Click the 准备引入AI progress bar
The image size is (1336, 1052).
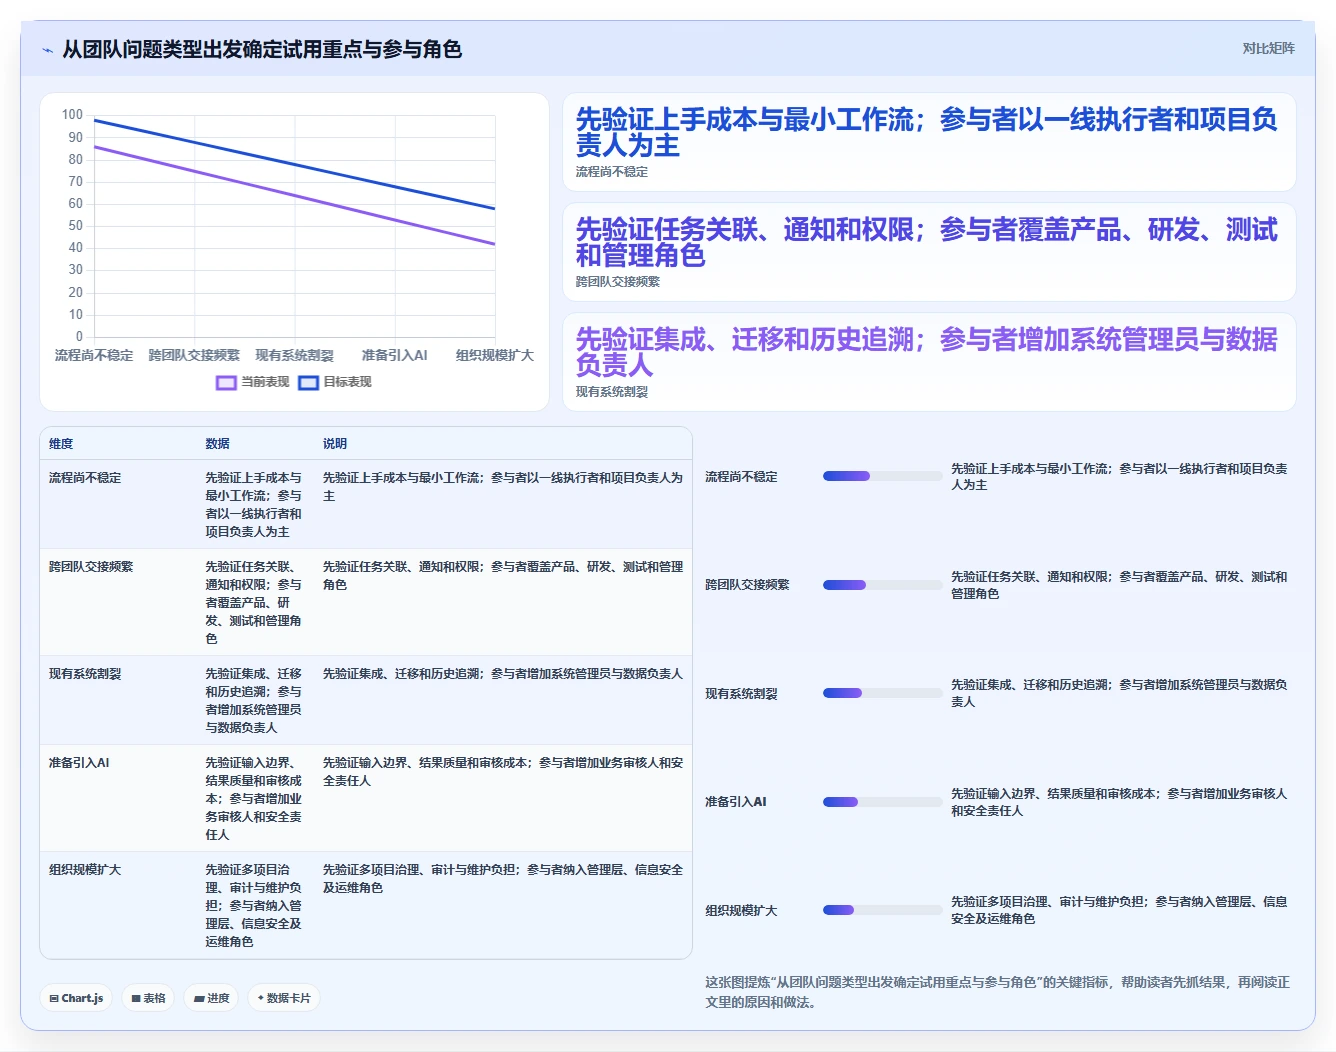[882, 802]
